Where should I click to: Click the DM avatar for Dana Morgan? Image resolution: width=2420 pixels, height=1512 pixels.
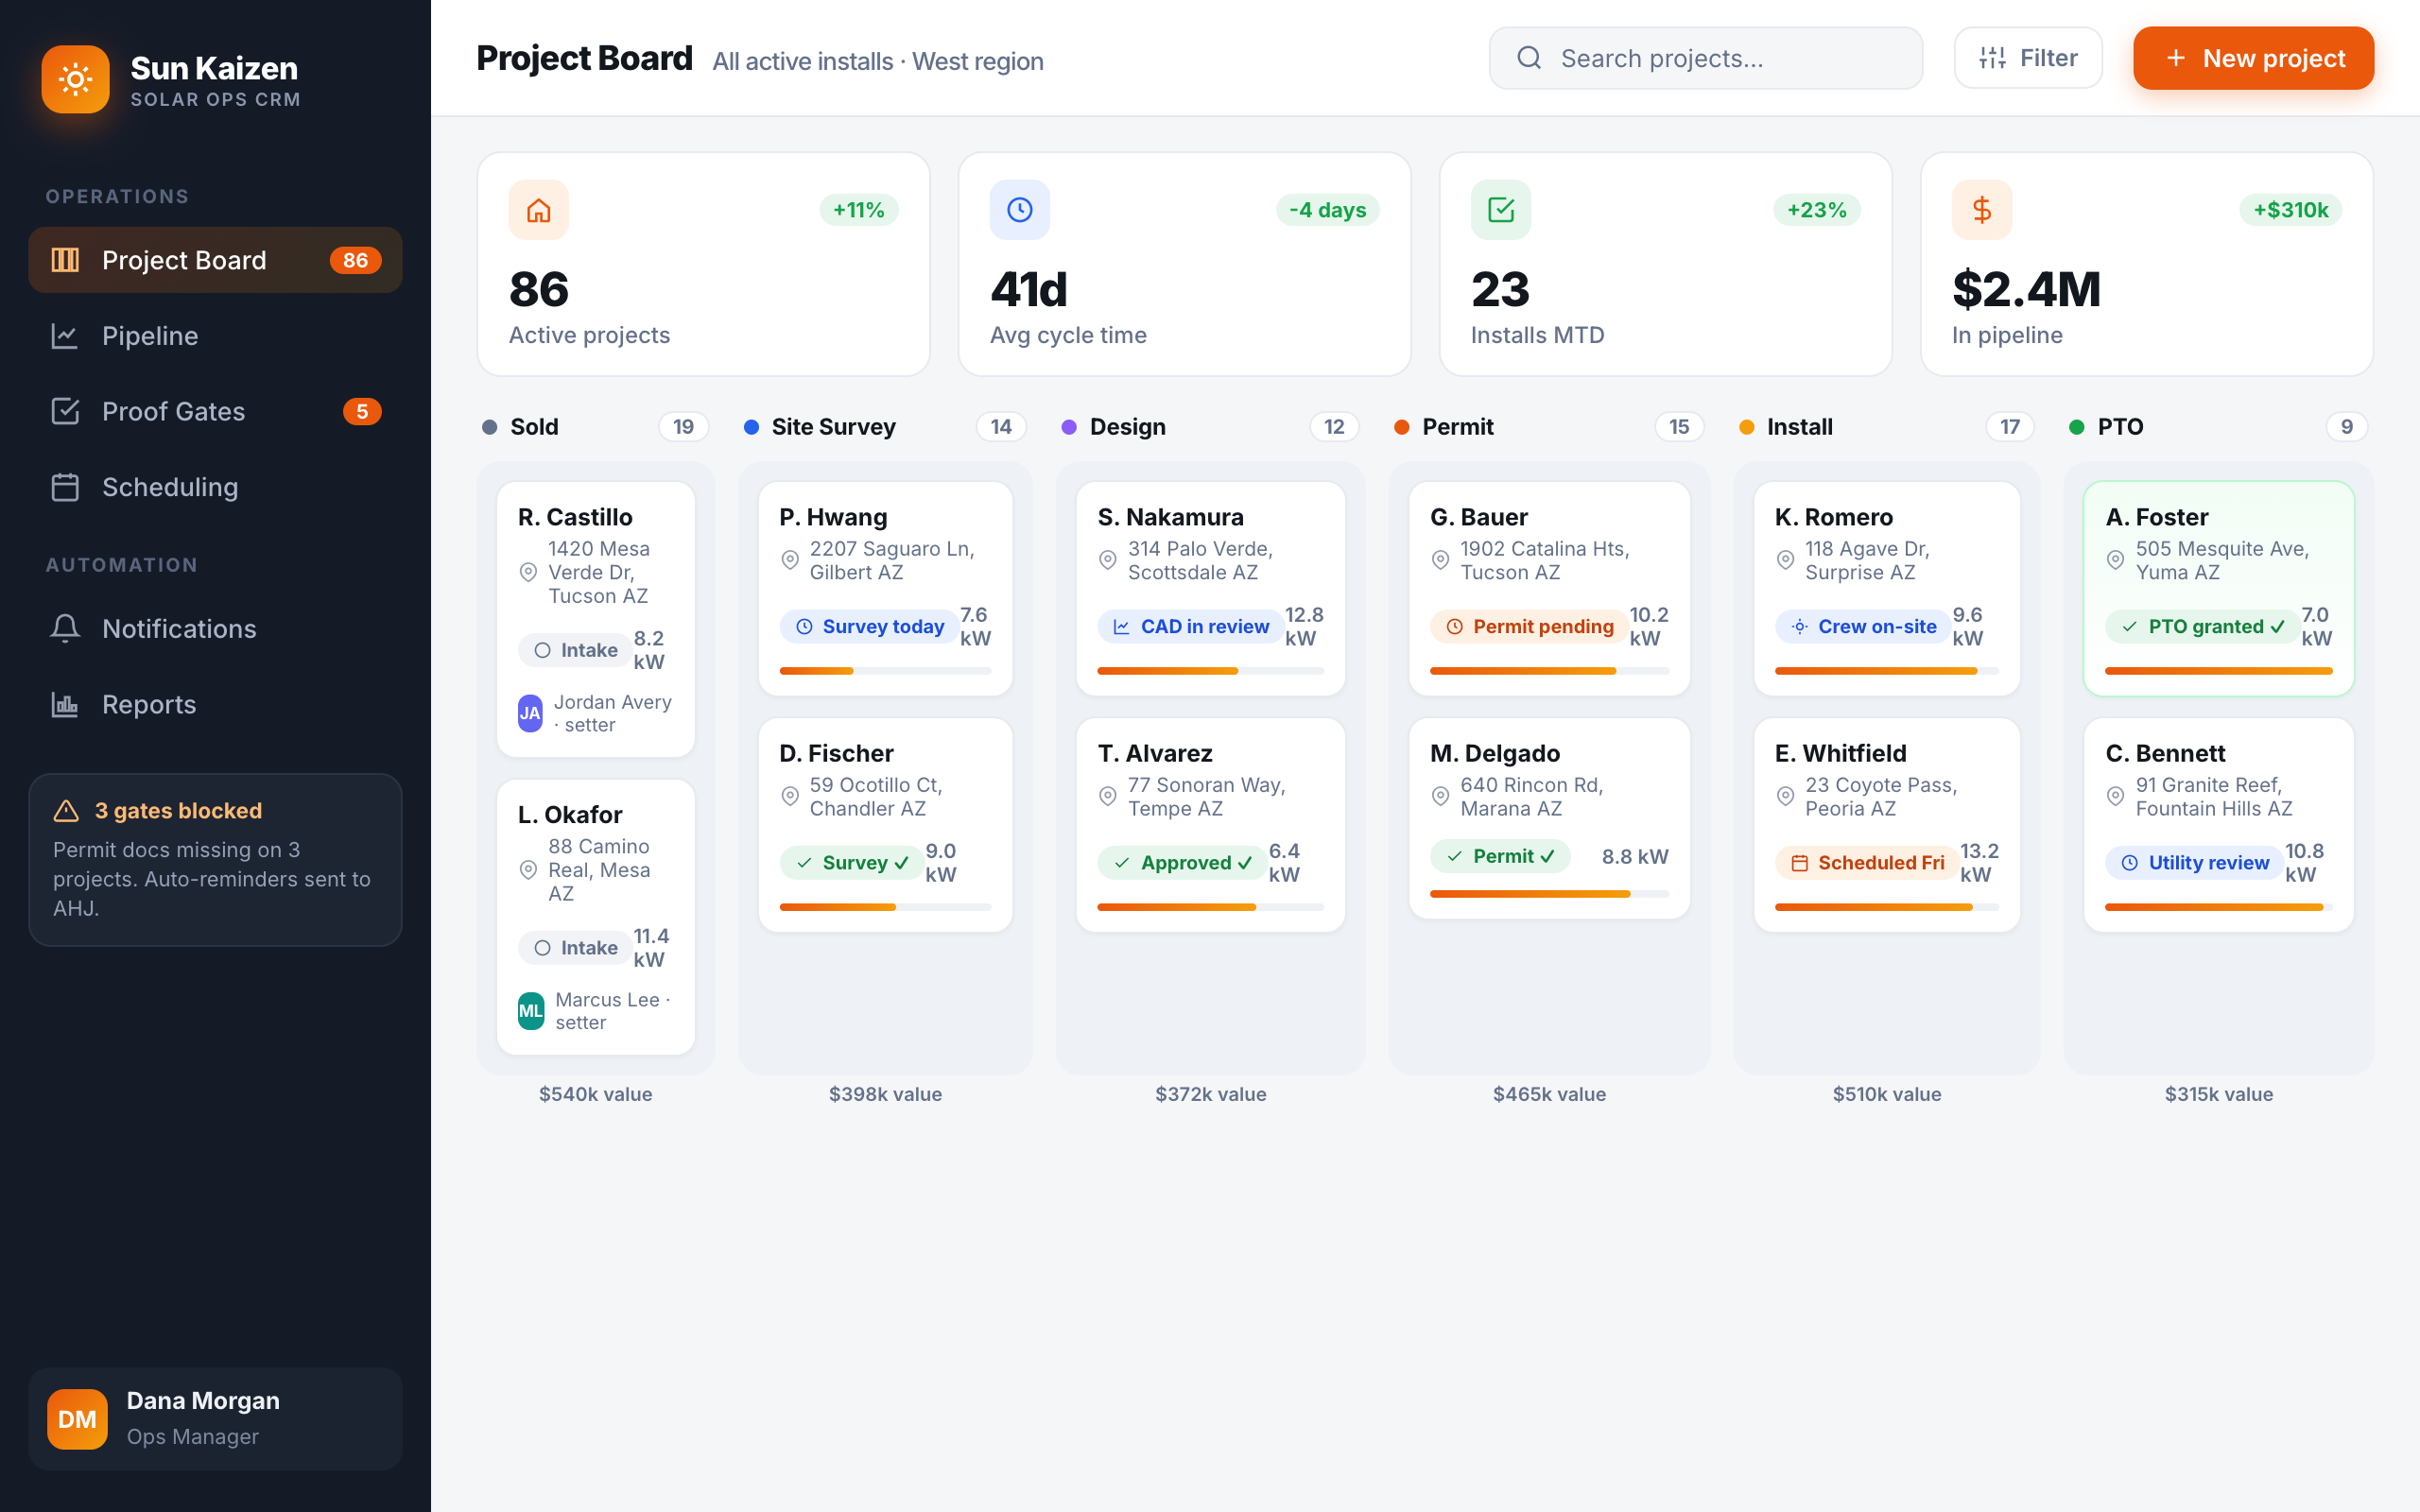[x=77, y=1418]
